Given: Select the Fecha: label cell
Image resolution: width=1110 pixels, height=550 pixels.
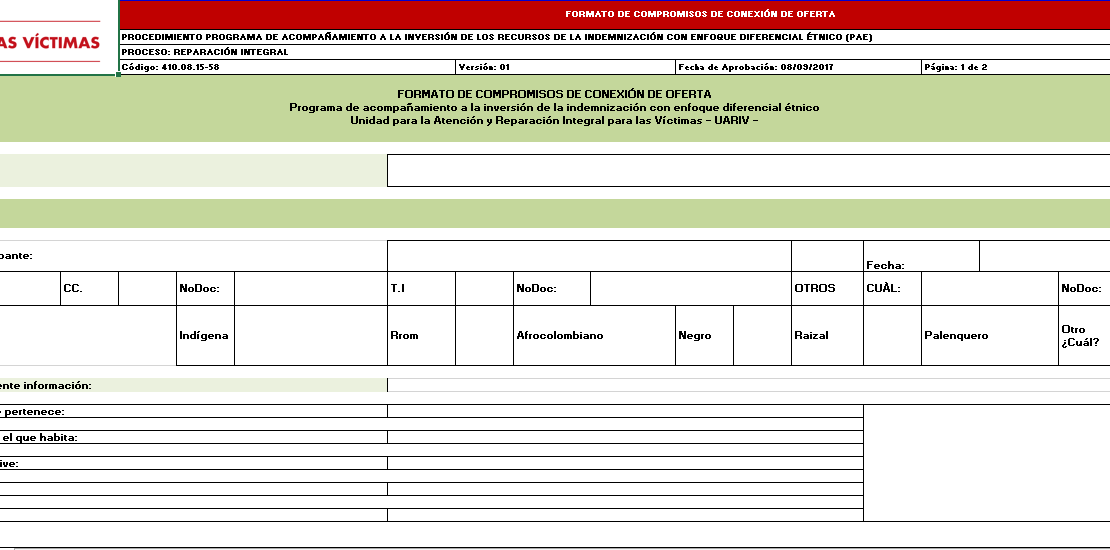Looking at the screenshot, I should [921, 256].
